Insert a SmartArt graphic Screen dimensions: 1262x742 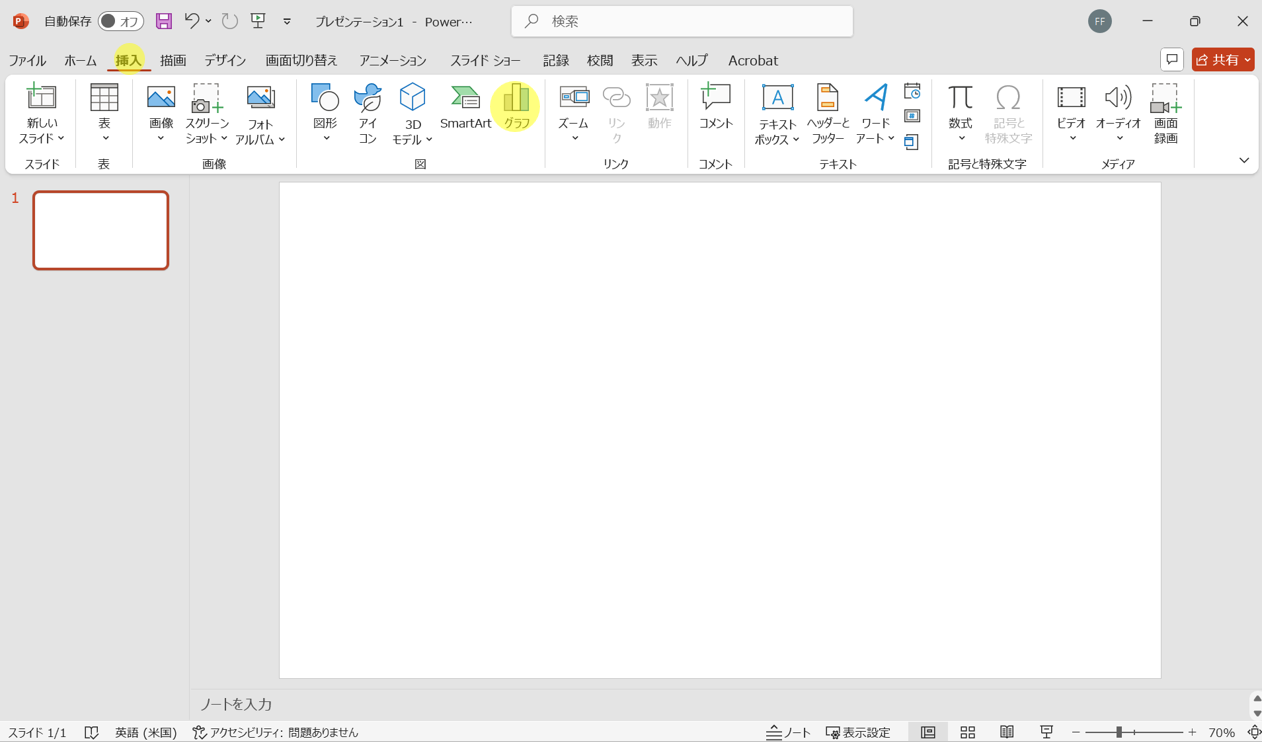tap(466, 108)
